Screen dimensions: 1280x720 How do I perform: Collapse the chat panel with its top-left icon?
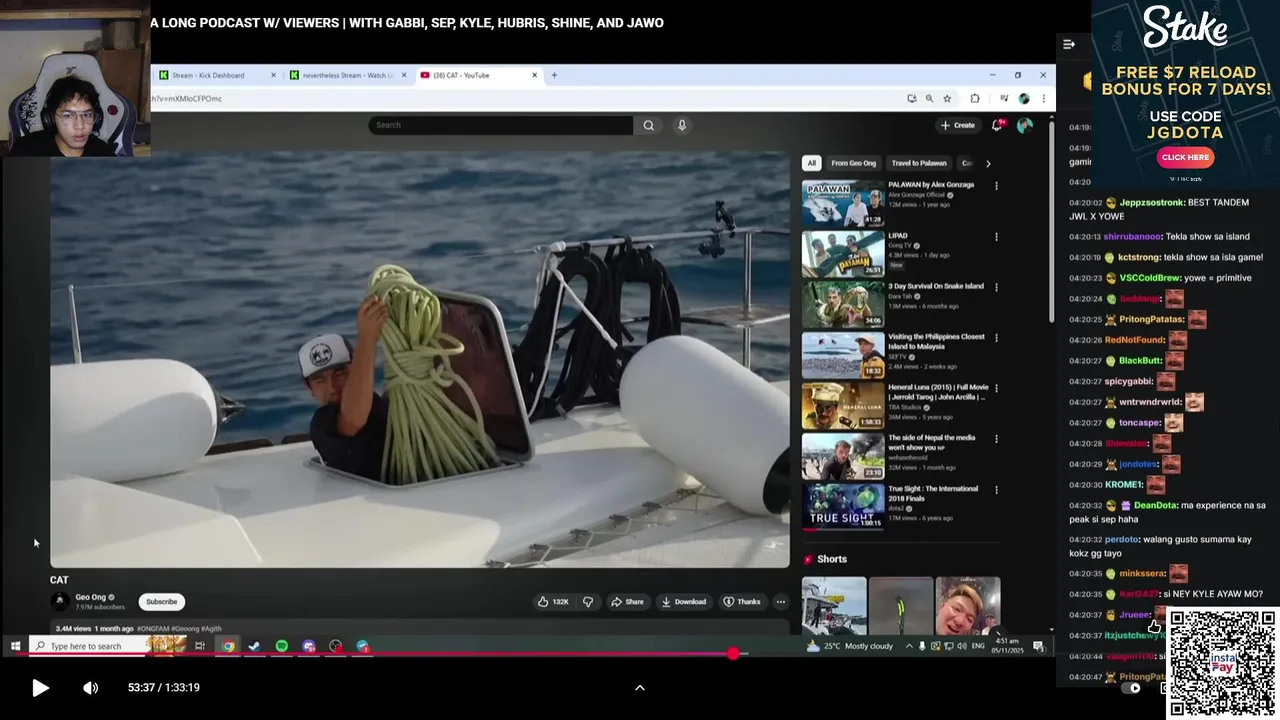click(x=1069, y=44)
